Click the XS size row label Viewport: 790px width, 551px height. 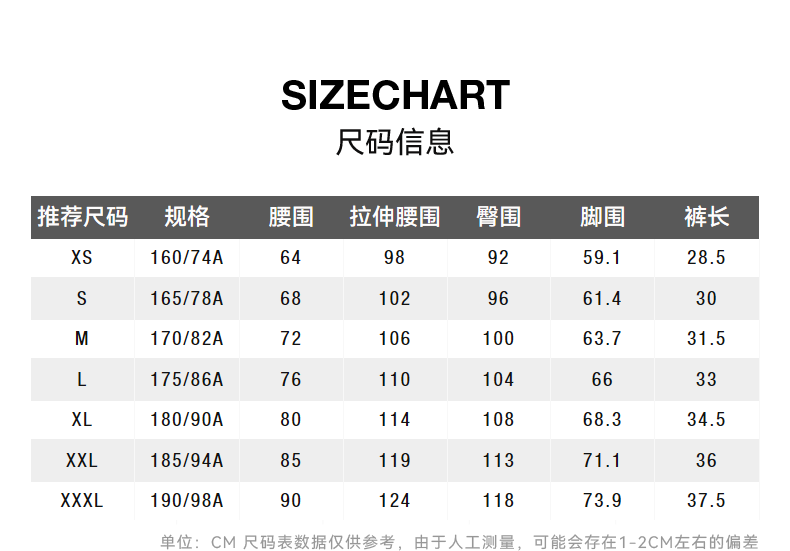(x=82, y=258)
